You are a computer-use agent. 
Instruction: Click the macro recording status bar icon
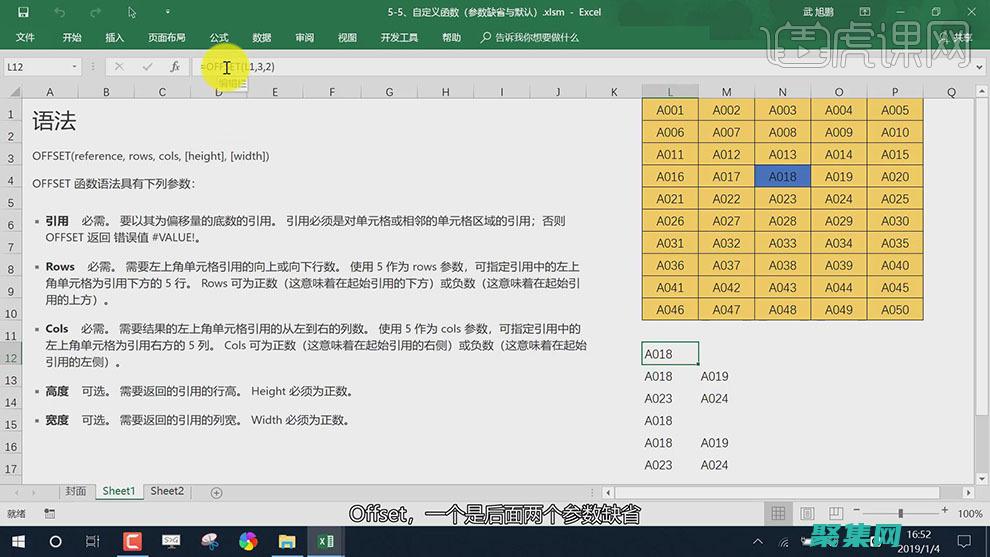pos(50,513)
